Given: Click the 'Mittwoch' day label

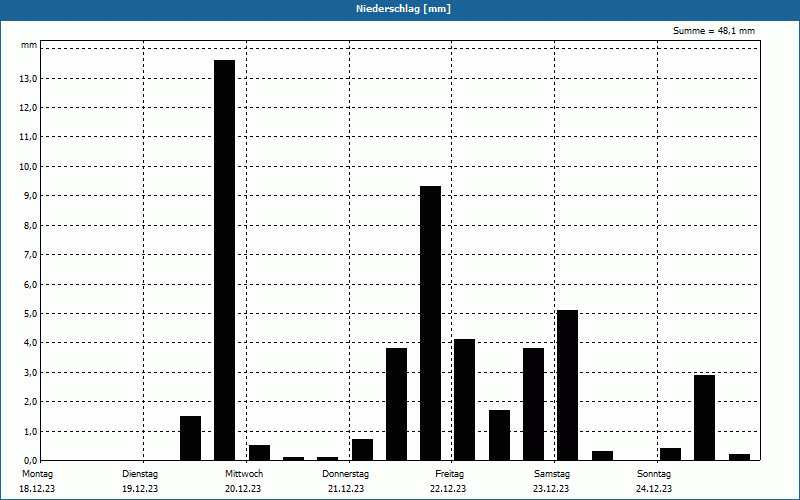Looking at the screenshot, I should pyautogui.click(x=244, y=474).
